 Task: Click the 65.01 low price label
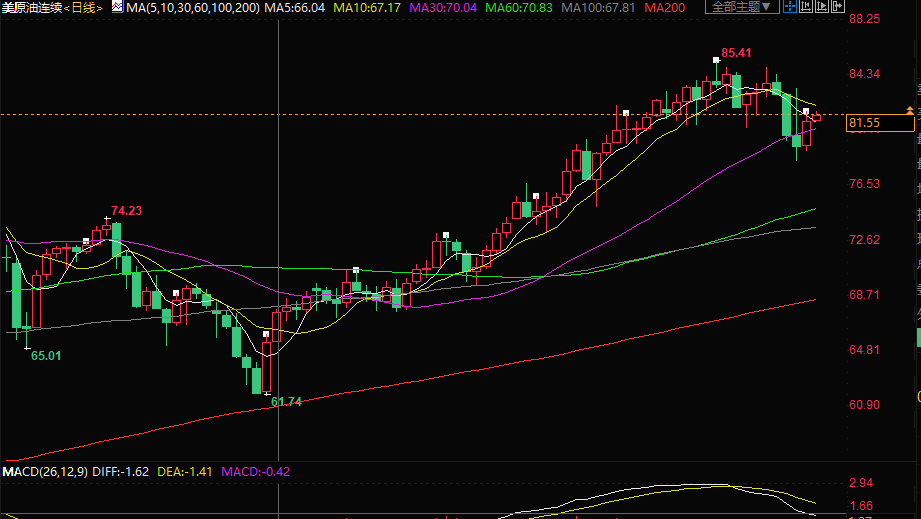point(46,355)
